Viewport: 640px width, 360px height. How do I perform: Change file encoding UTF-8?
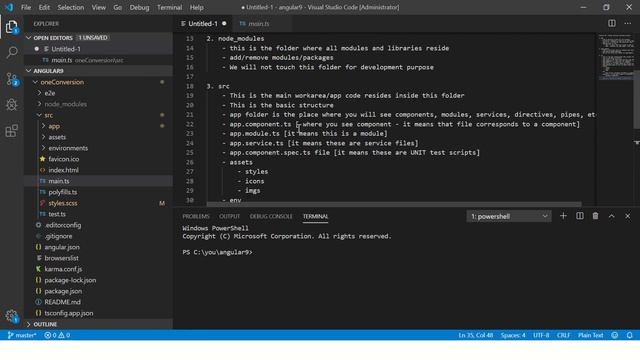541,335
